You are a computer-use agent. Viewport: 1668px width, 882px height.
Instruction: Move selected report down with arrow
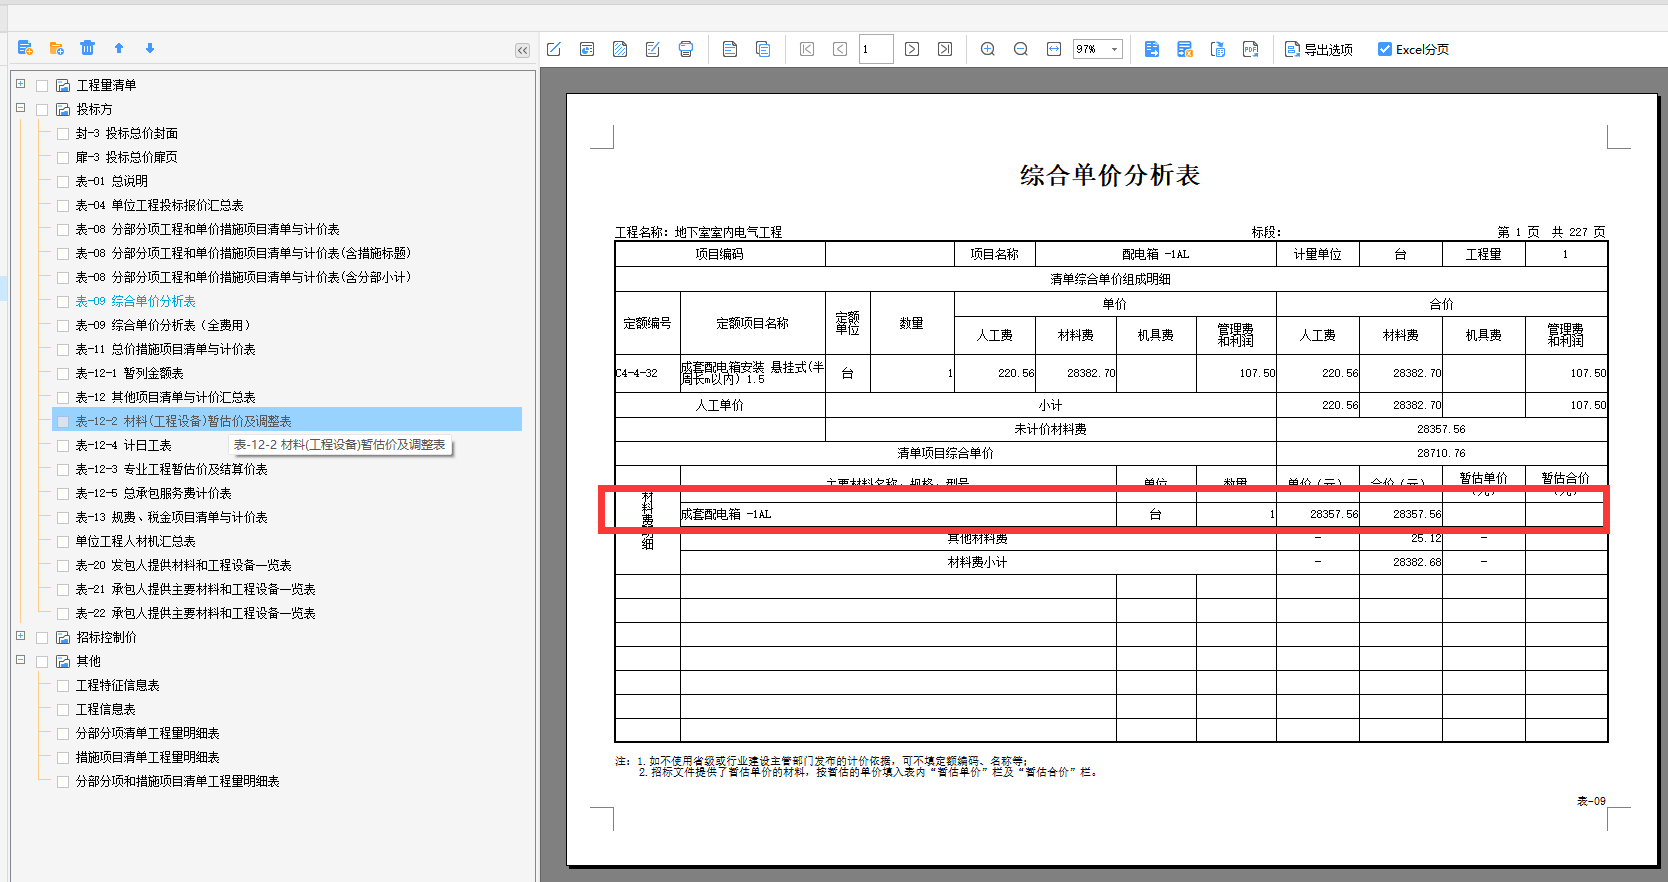click(x=150, y=48)
